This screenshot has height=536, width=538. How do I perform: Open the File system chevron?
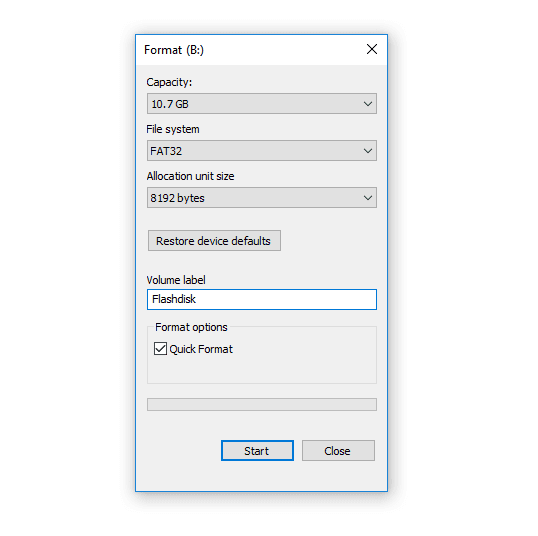point(368,151)
